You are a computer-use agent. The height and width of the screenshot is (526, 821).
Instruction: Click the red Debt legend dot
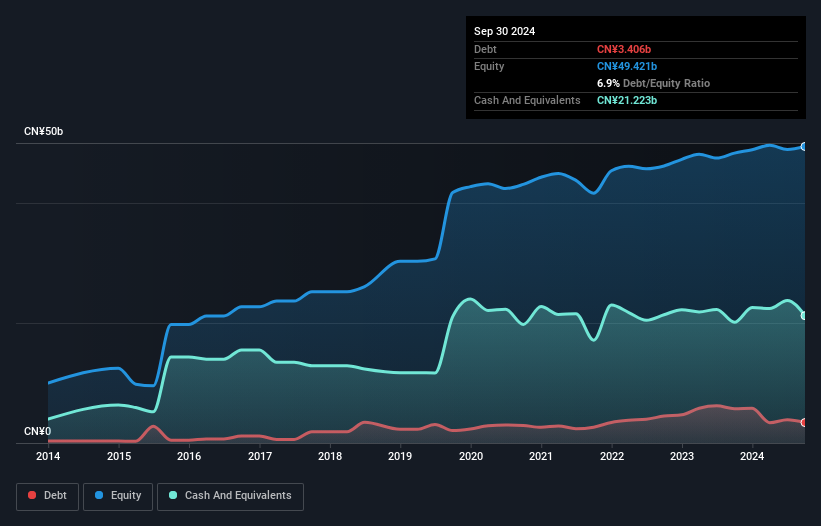click(x=32, y=495)
